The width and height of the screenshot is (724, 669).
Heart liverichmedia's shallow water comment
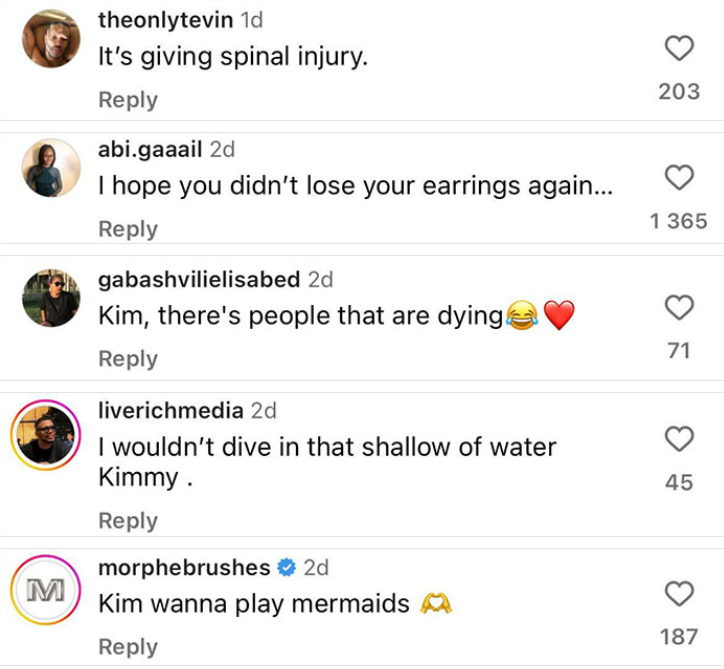click(x=679, y=438)
